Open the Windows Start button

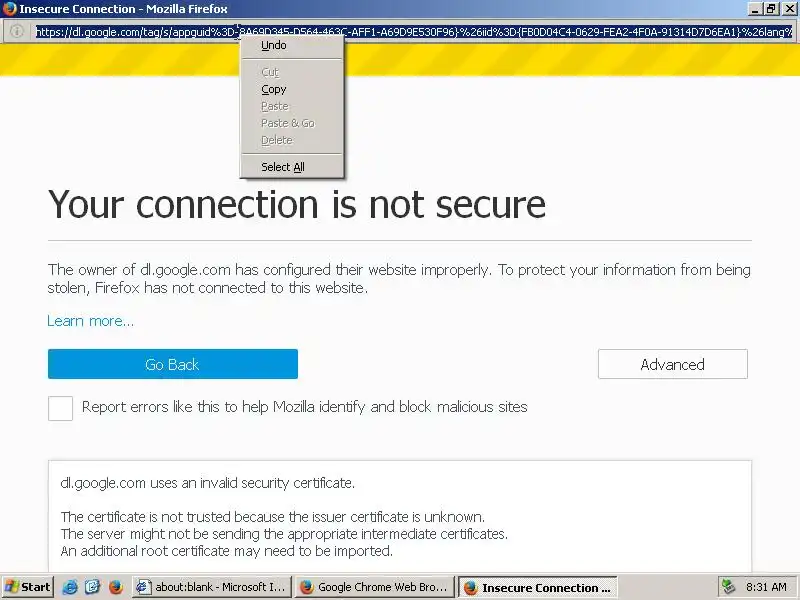click(28, 587)
